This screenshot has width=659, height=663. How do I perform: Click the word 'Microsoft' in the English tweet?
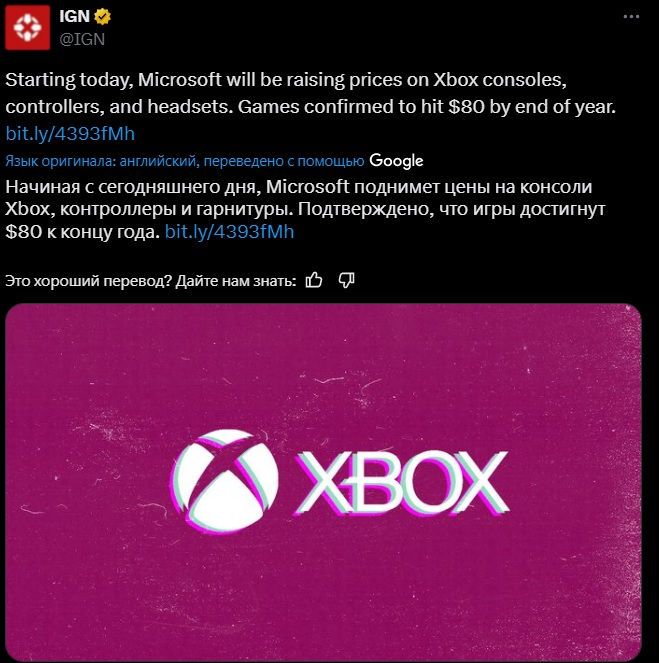[x=180, y=79]
